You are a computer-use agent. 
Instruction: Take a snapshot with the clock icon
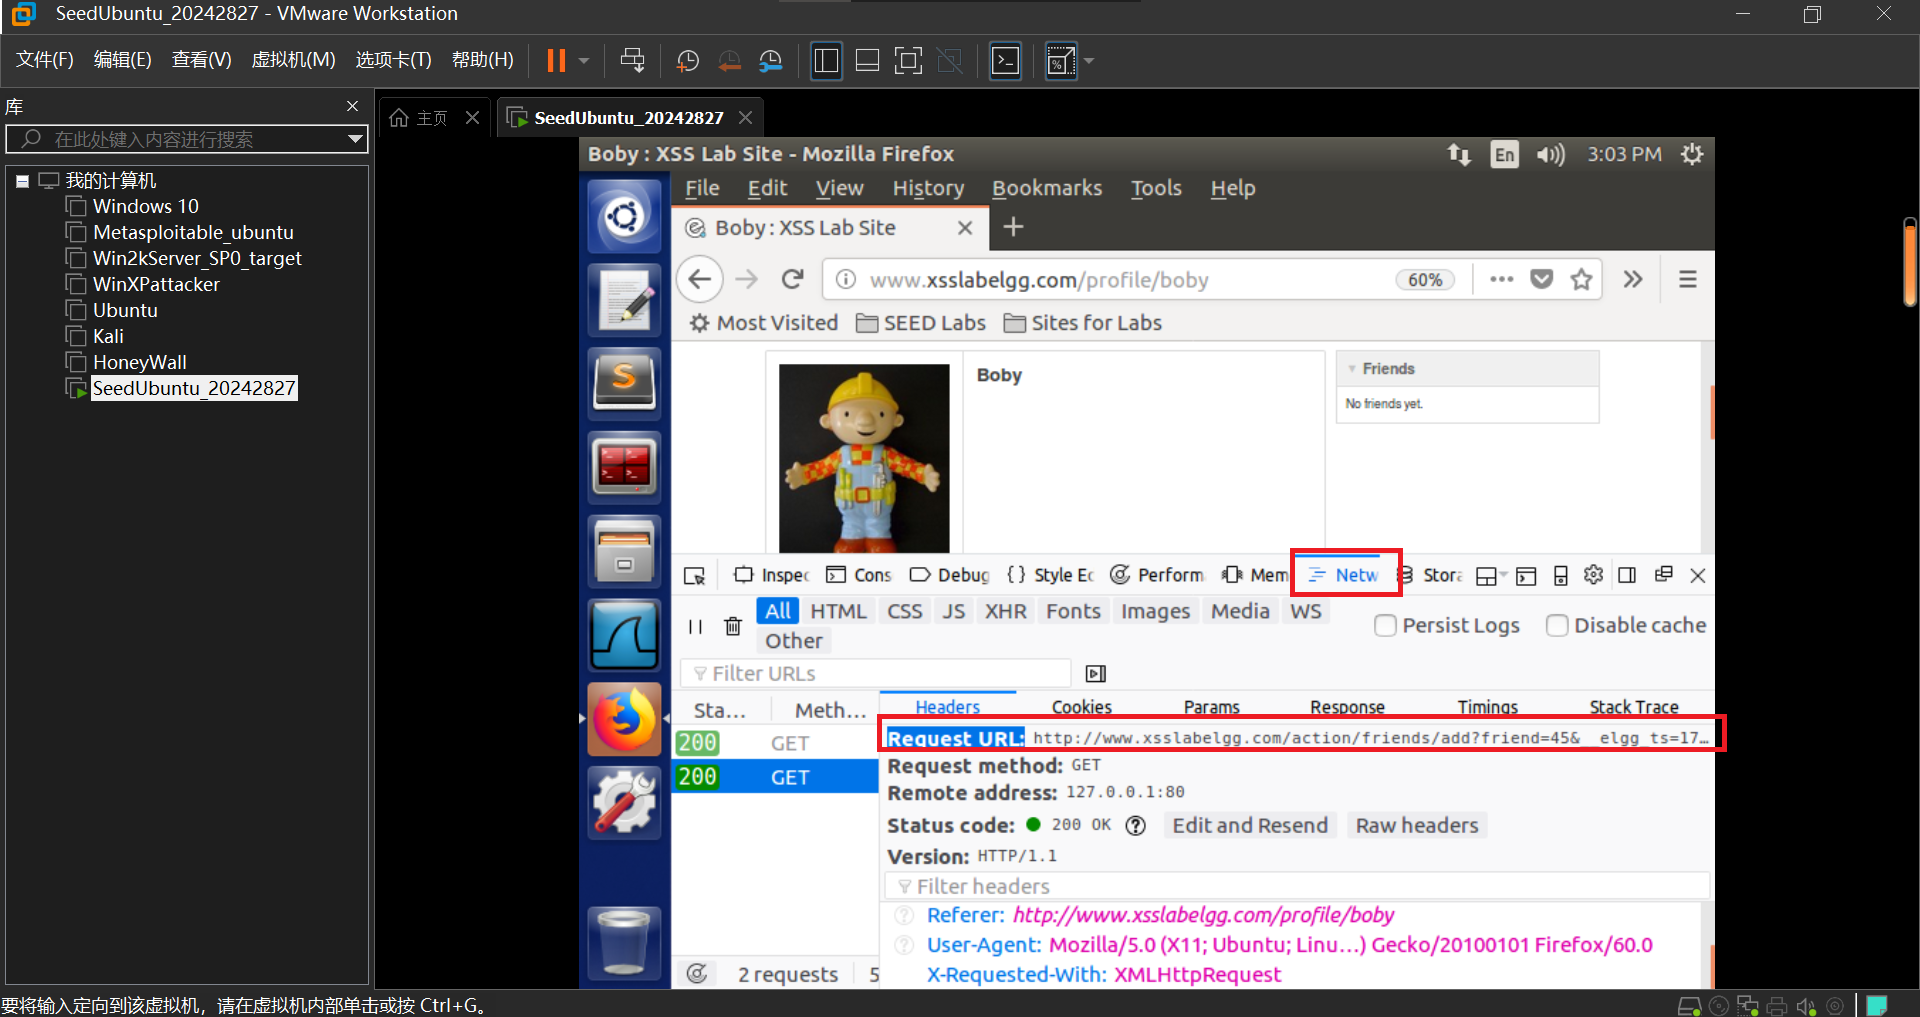(x=688, y=61)
